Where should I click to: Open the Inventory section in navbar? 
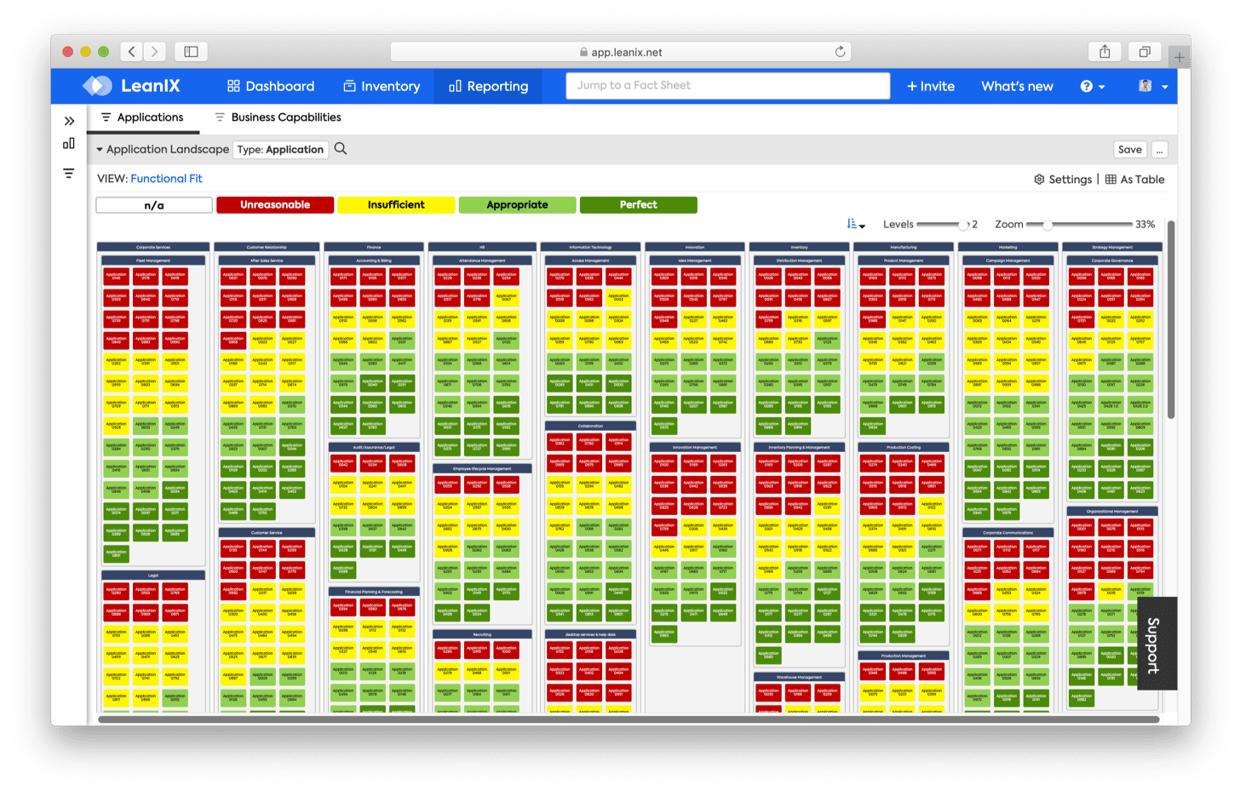coord(381,86)
